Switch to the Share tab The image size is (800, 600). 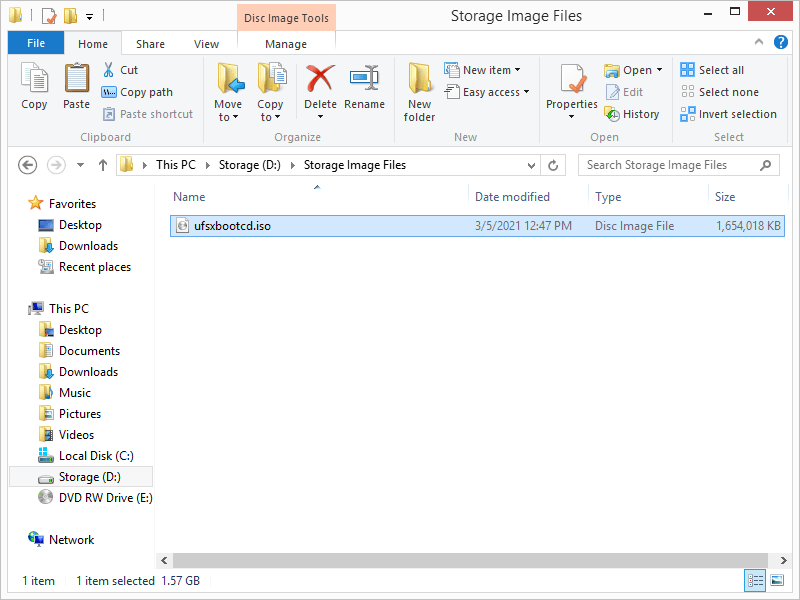[151, 44]
